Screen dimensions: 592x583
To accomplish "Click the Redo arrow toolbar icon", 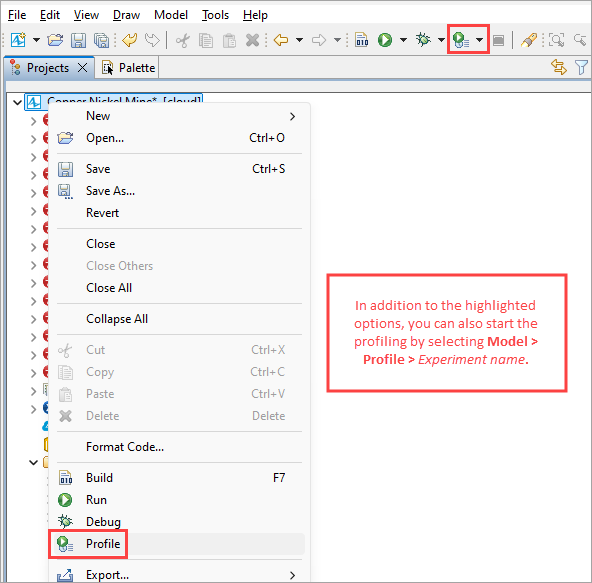I will (153, 40).
